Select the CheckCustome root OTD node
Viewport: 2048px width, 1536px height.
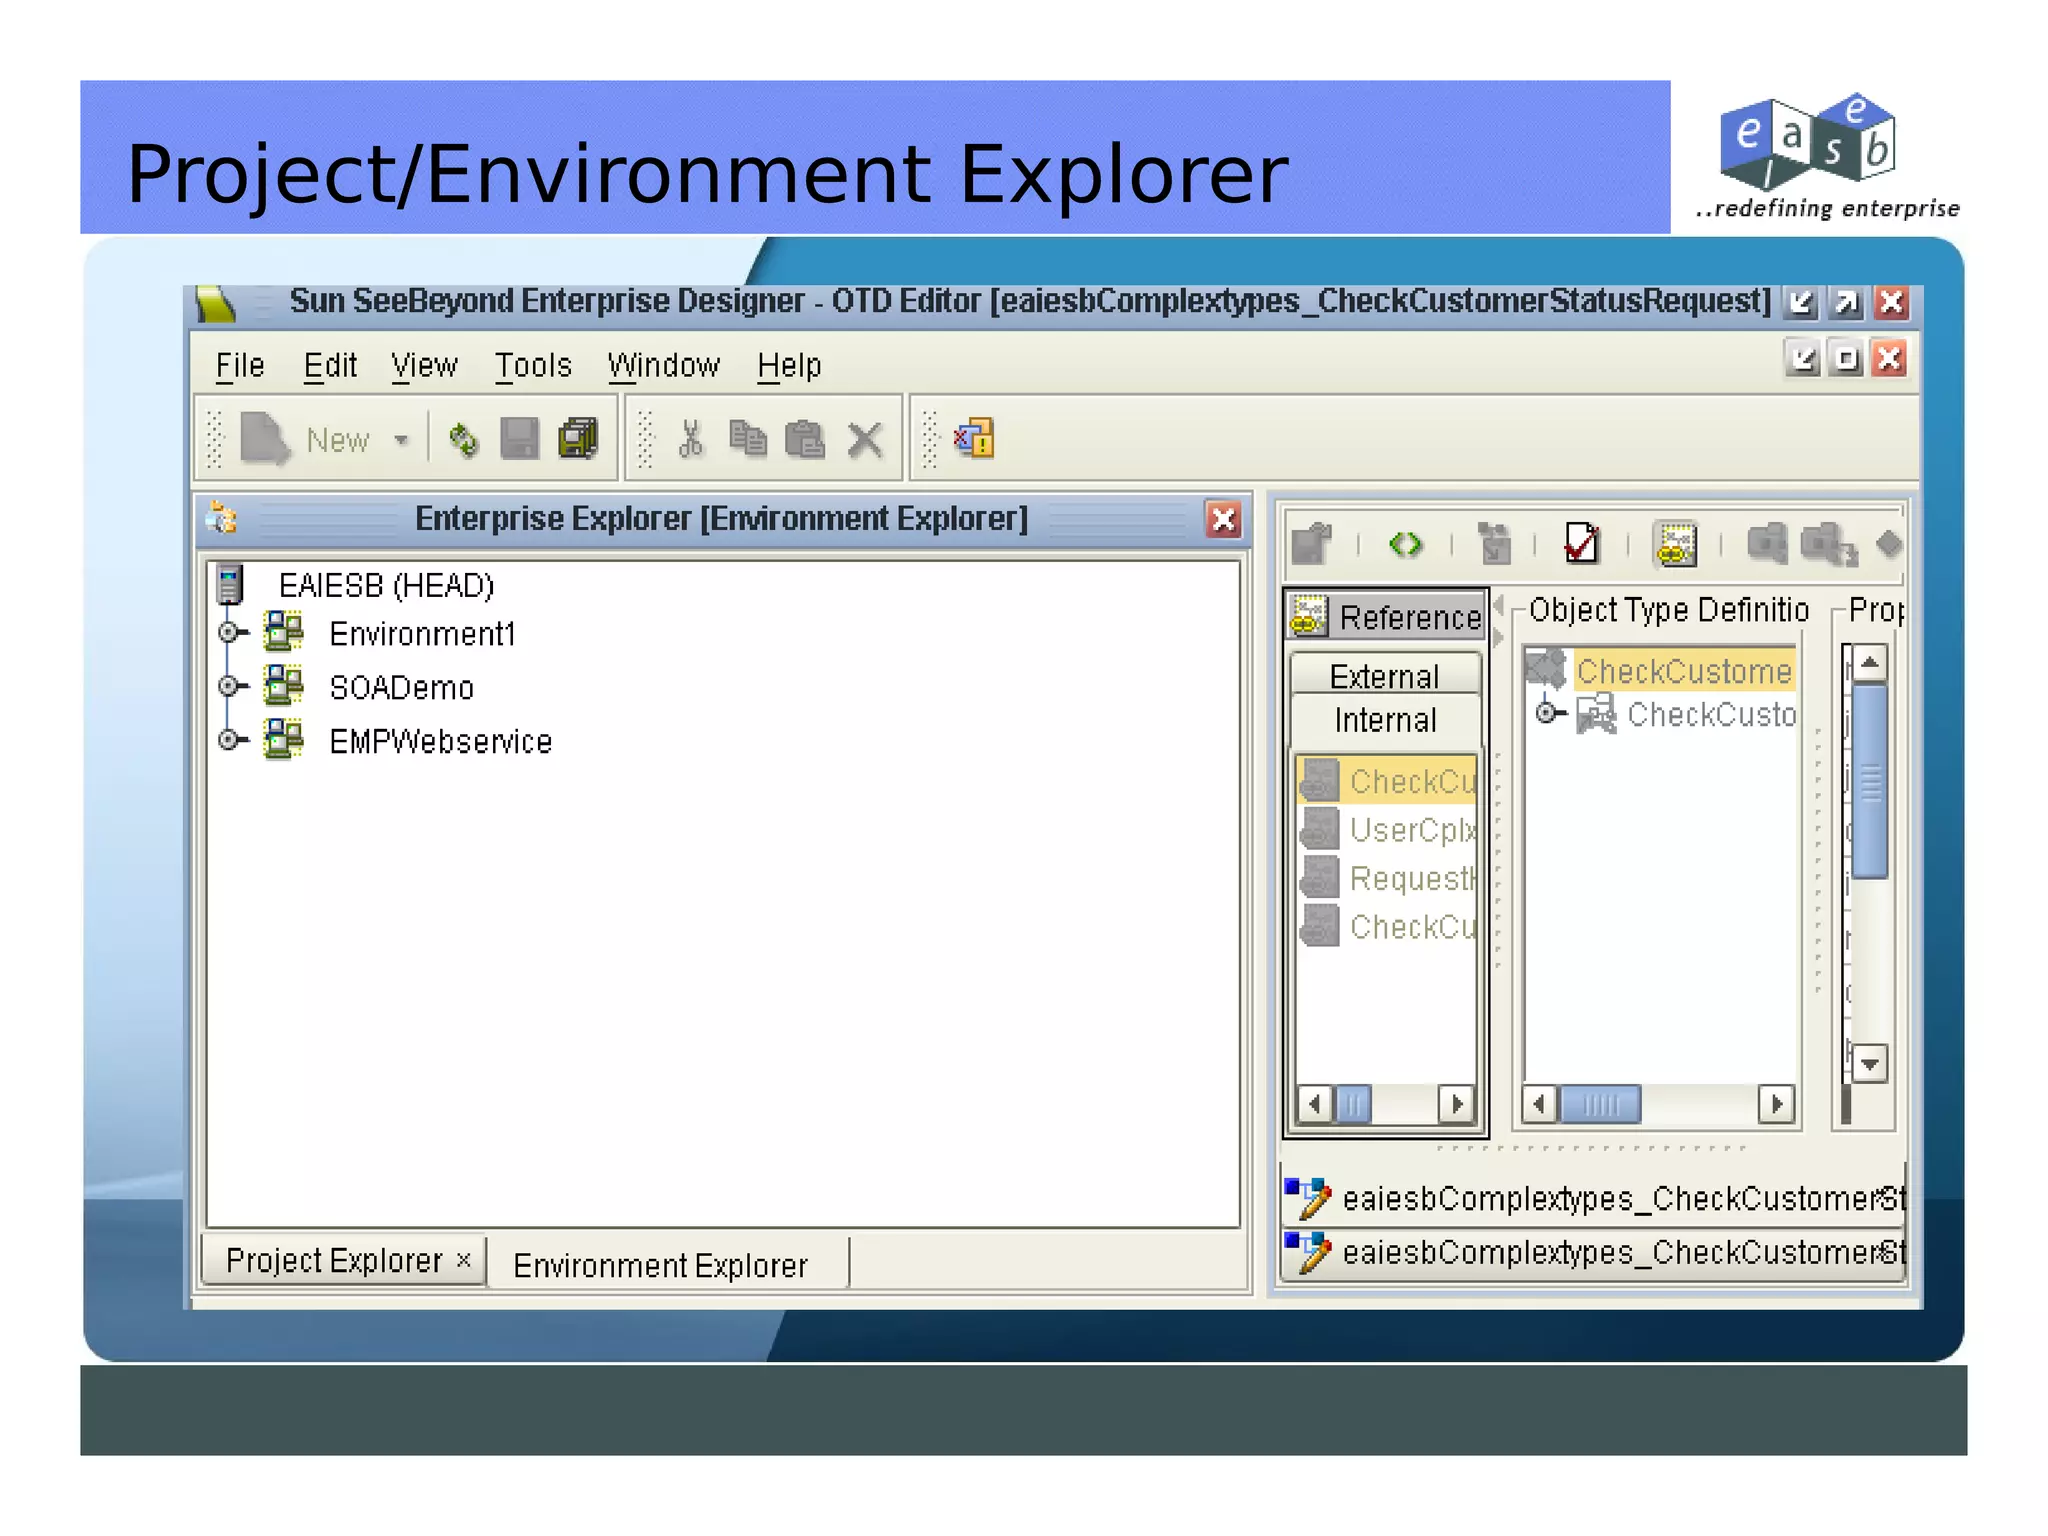coord(1684,671)
